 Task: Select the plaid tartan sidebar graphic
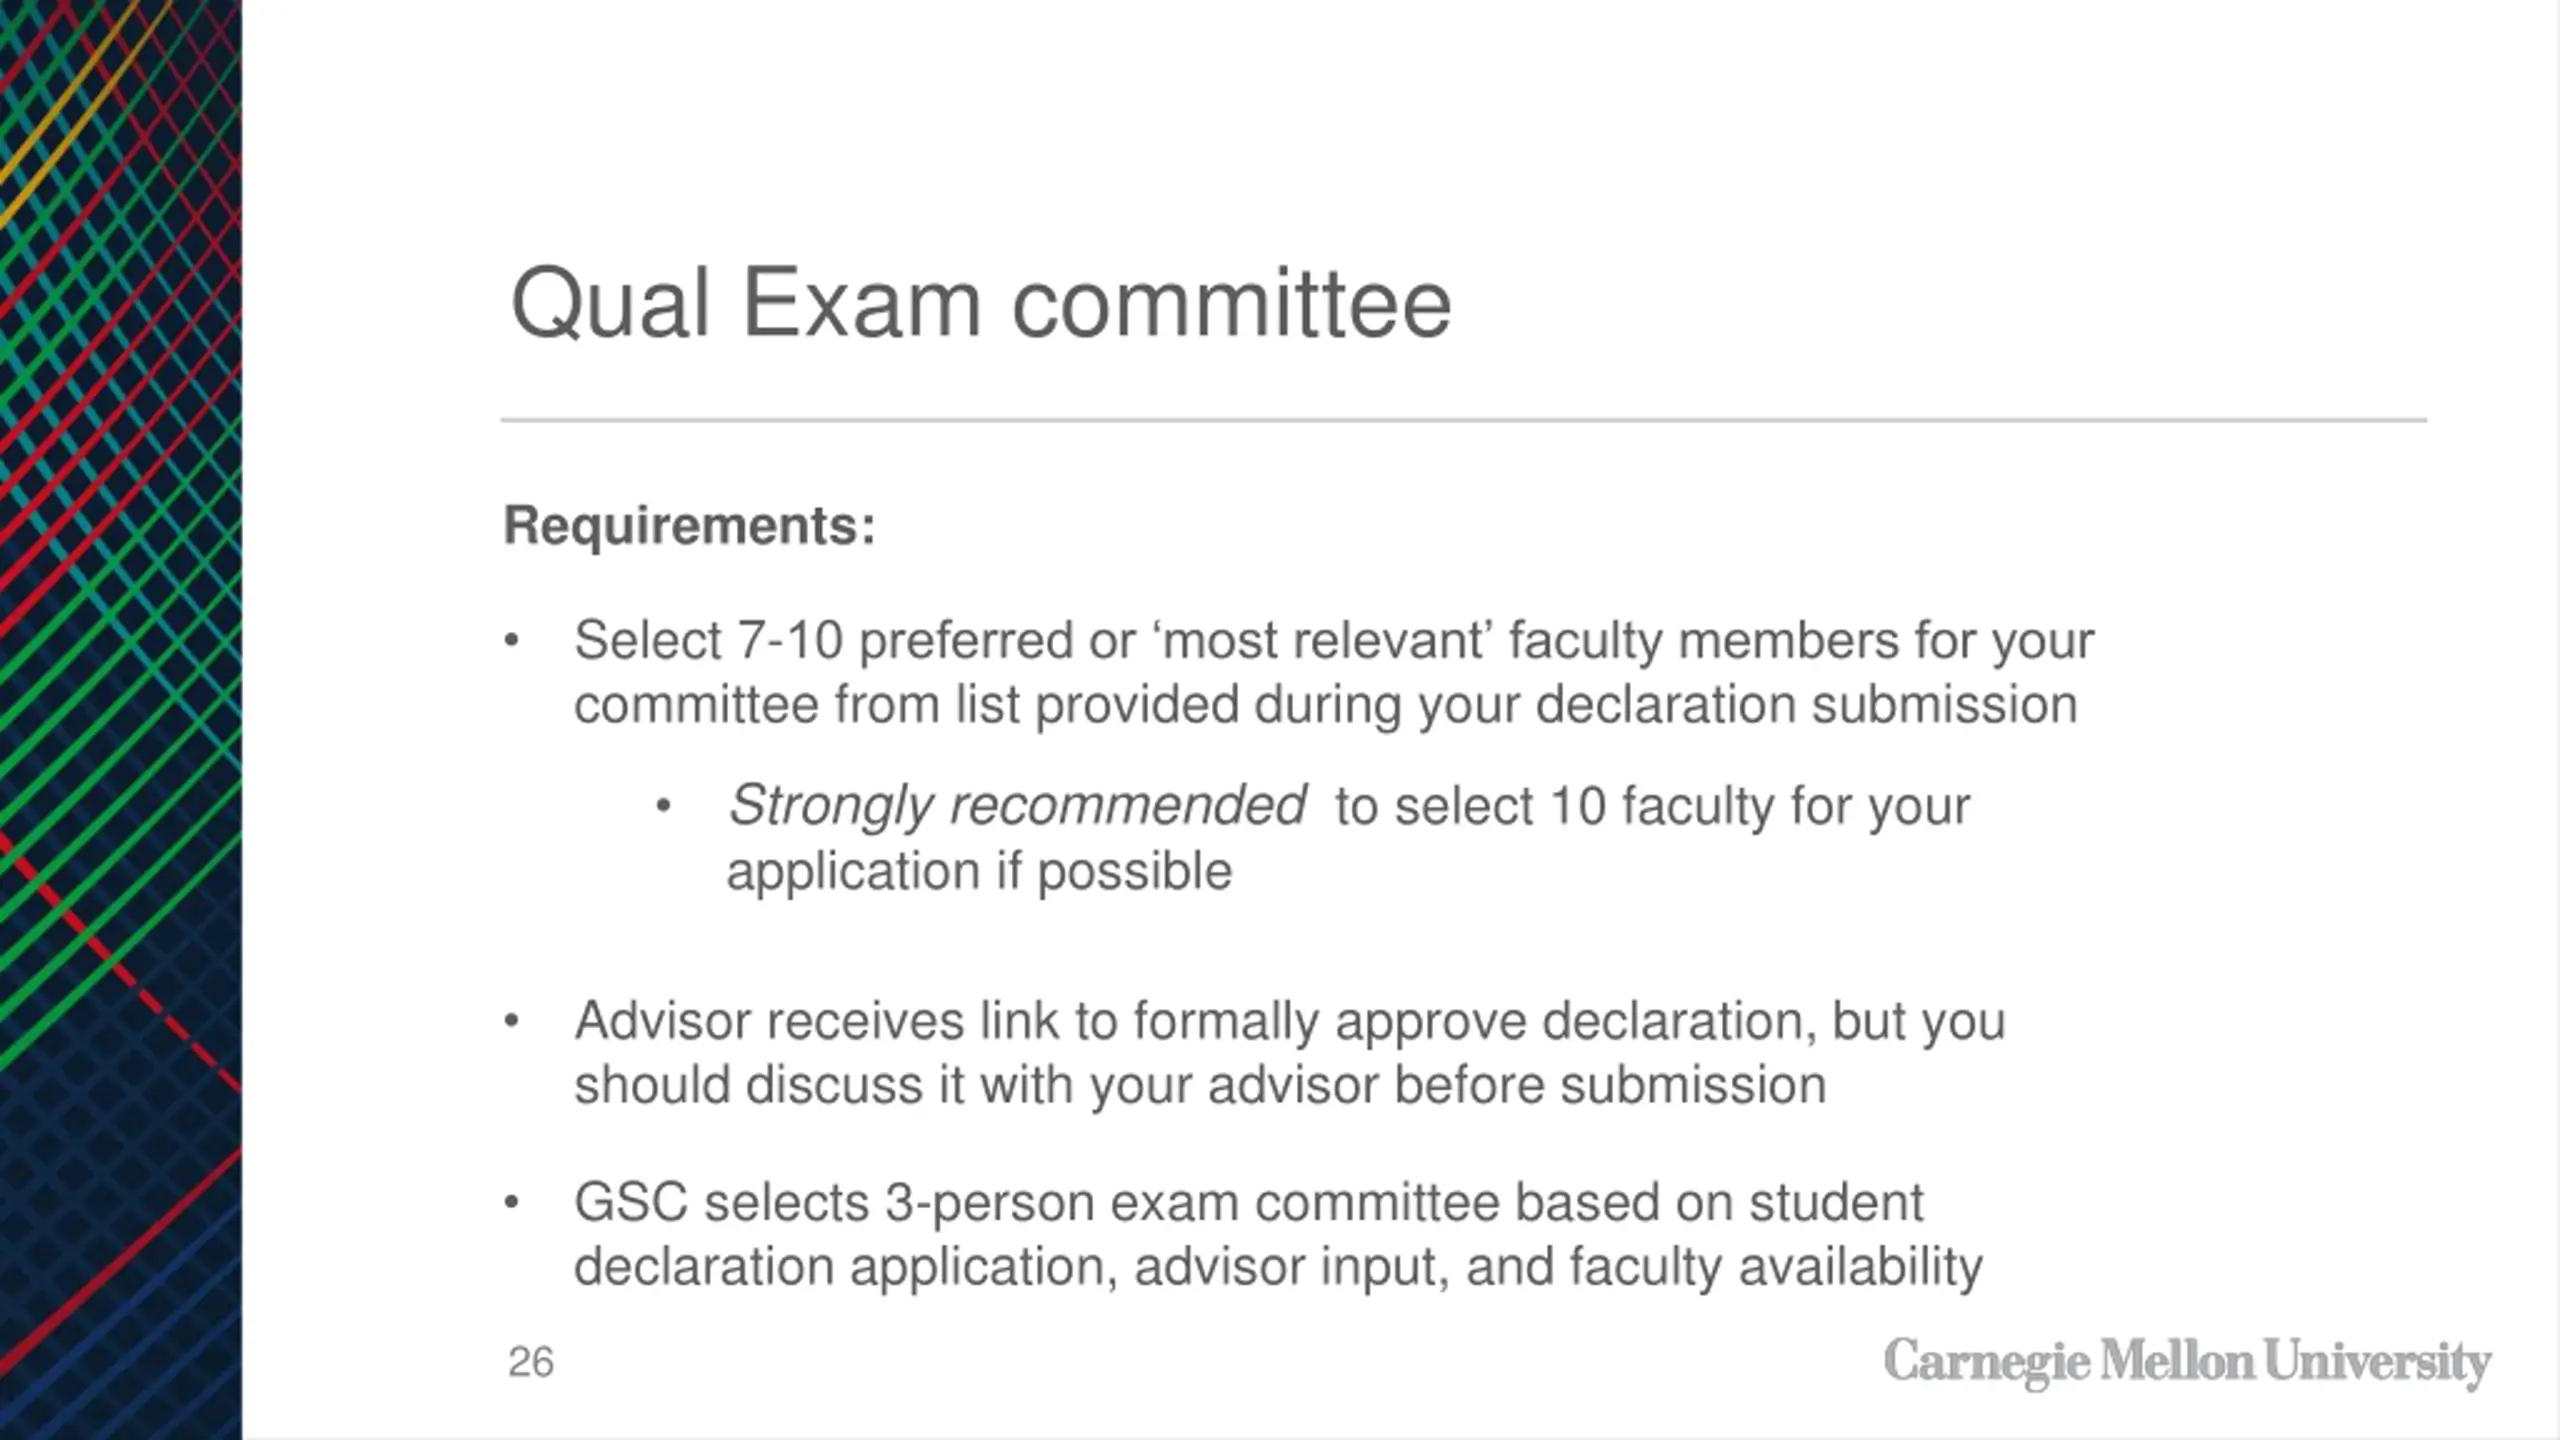pos(121,720)
